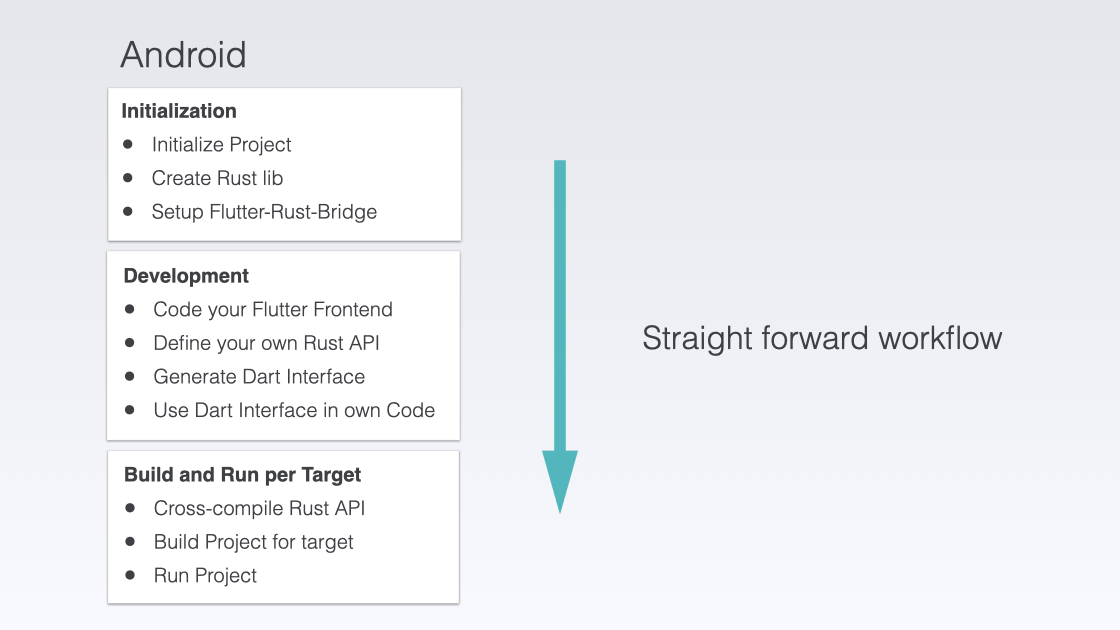Click the bullet dot before Initialize Project
This screenshot has height=630, width=1120.
tap(128, 144)
